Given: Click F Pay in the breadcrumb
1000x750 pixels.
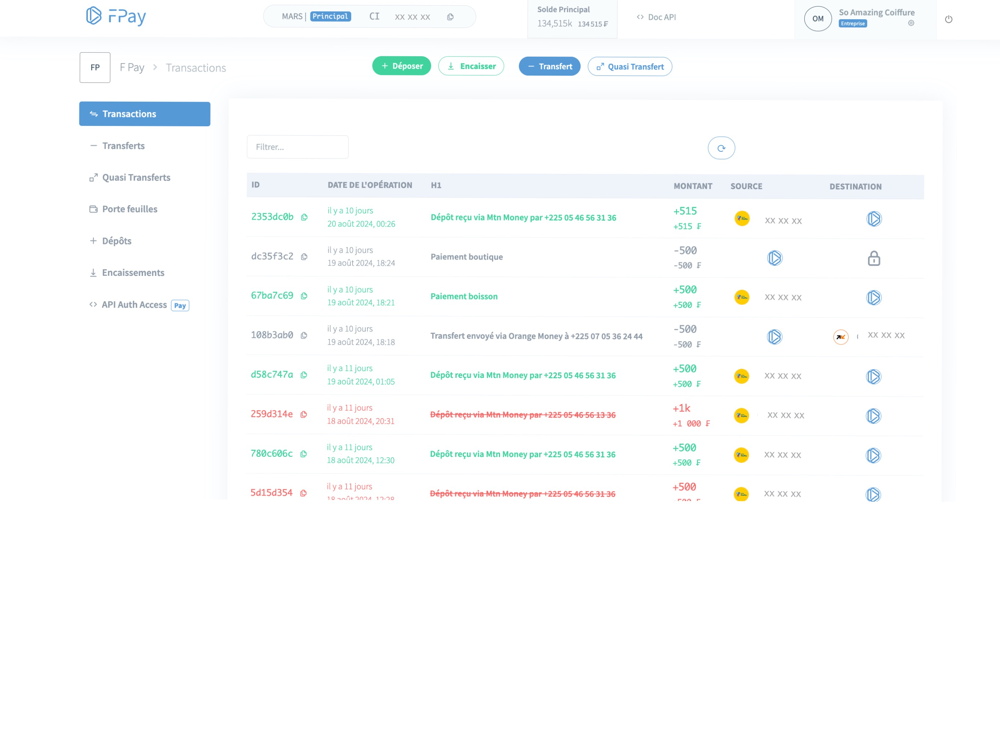Looking at the screenshot, I should [x=132, y=68].
